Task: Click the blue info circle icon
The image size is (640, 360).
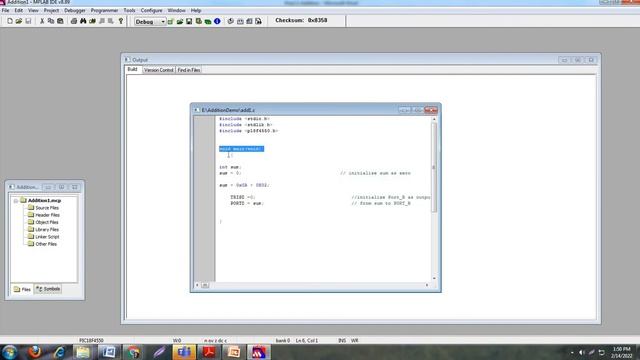Action: pyautogui.click(x=217, y=21)
